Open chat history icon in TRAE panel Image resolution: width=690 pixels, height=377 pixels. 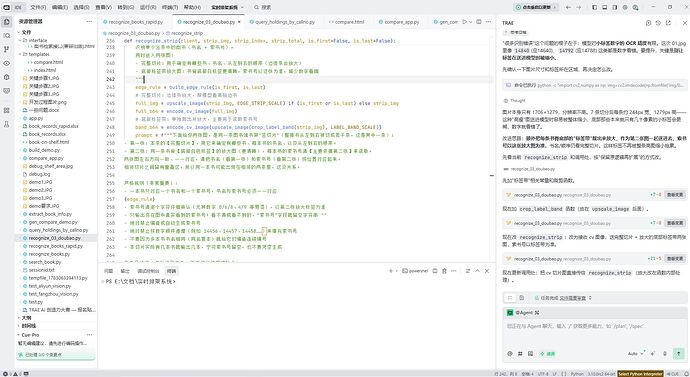click(x=658, y=23)
